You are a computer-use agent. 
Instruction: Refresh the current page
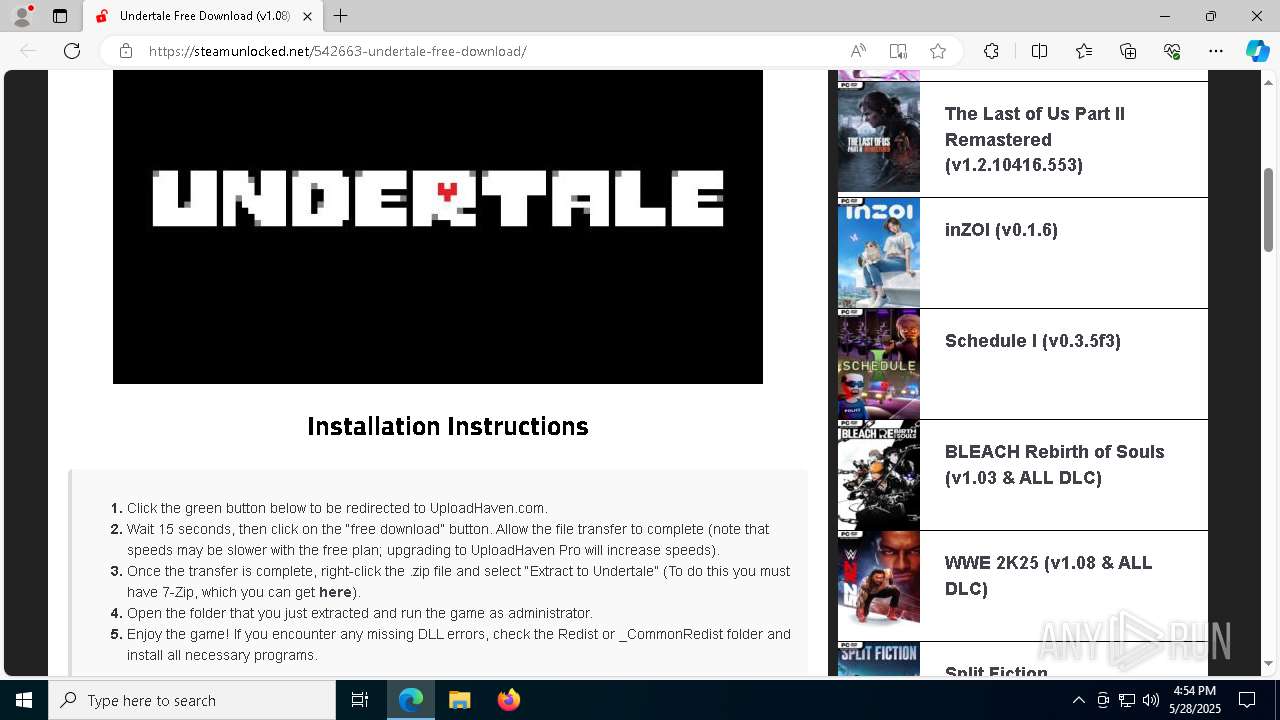coord(72,51)
